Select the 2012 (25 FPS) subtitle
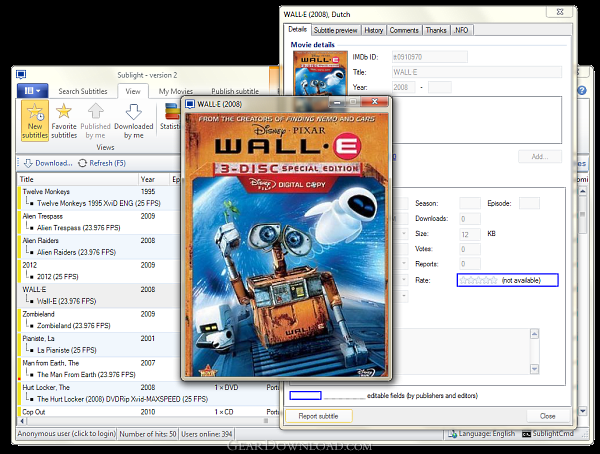Viewport: 600px width, 454px height. (57, 277)
